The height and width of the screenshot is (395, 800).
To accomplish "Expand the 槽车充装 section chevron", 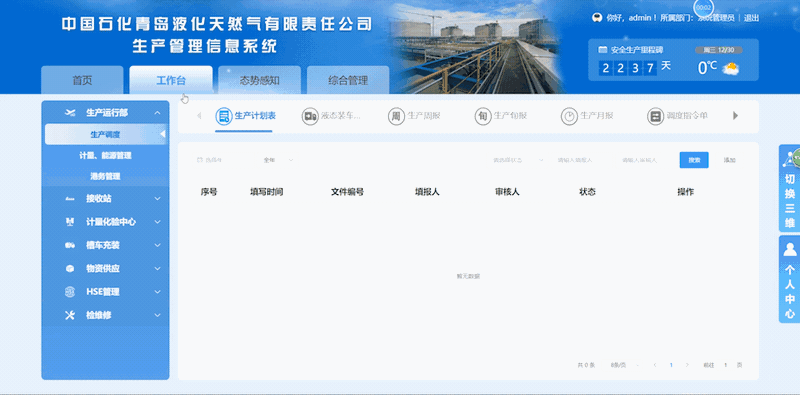I will click(x=157, y=245).
